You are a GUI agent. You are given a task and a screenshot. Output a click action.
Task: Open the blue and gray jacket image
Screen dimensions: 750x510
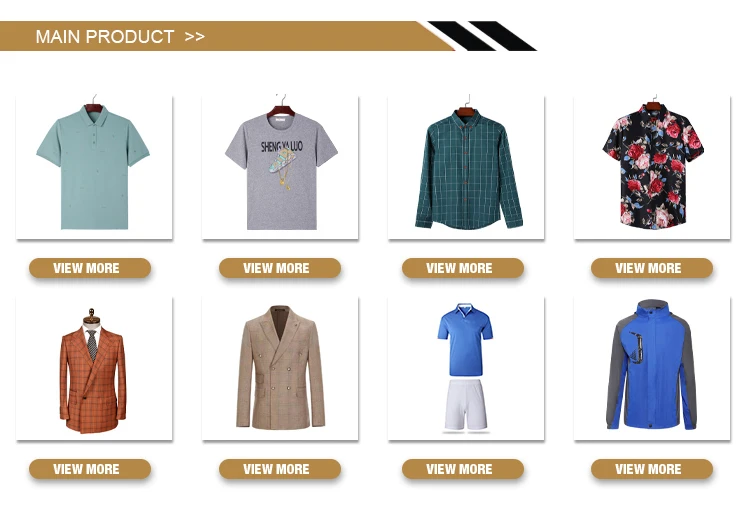(x=652, y=368)
